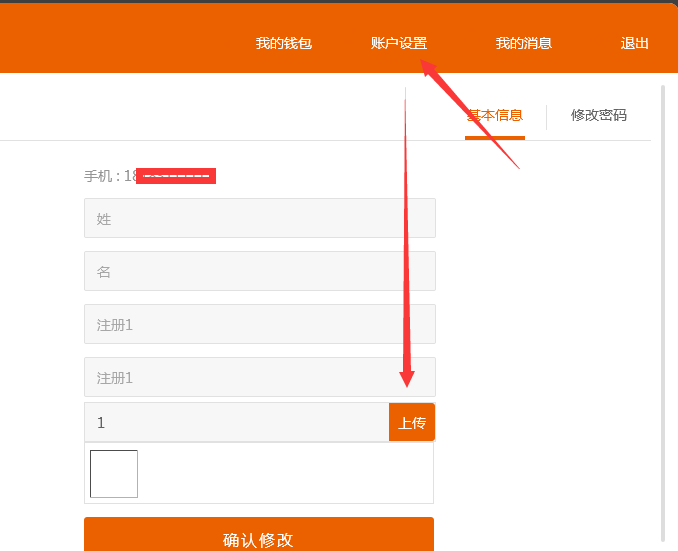The width and height of the screenshot is (678, 551).
Task: Click the second 注册1 input field
Action: pos(259,377)
